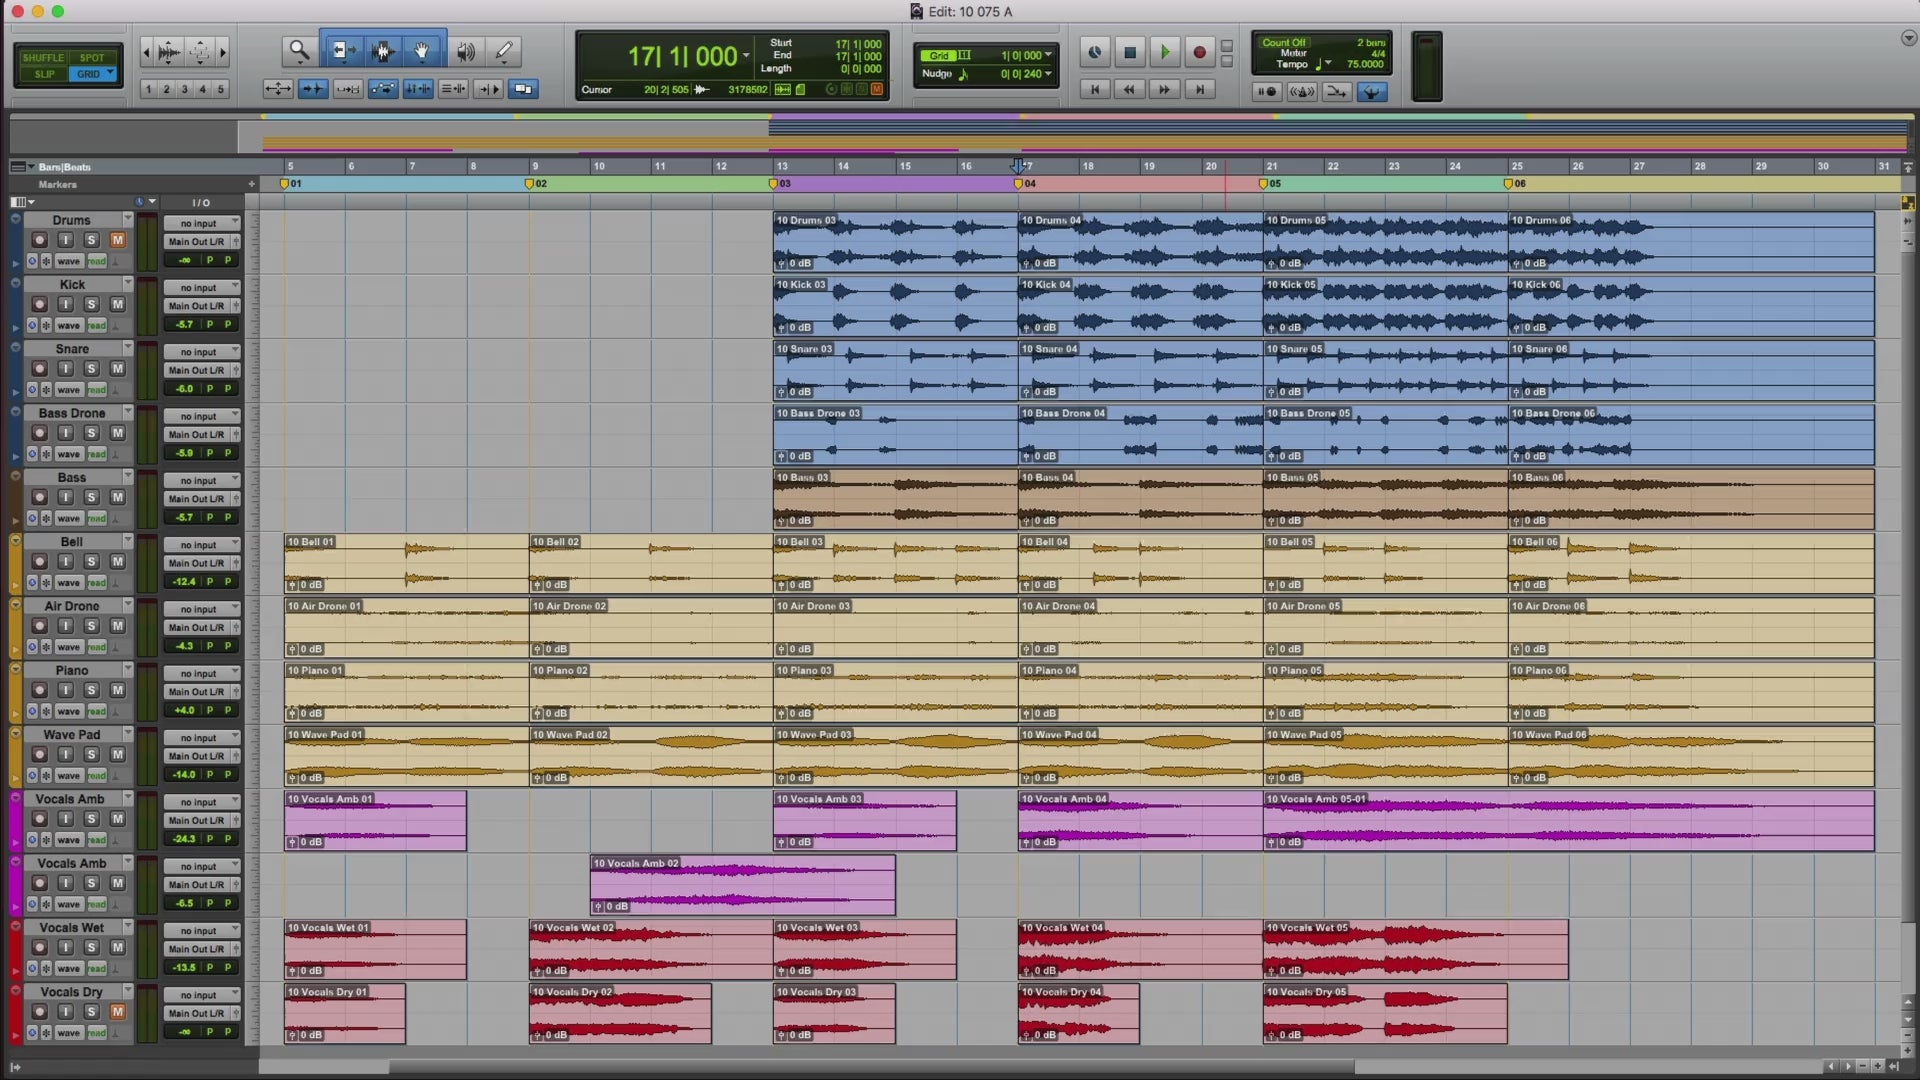The width and height of the screenshot is (1920, 1080).
Task: Open the Nudge value dropdown arrow
Action: (1048, 74)
